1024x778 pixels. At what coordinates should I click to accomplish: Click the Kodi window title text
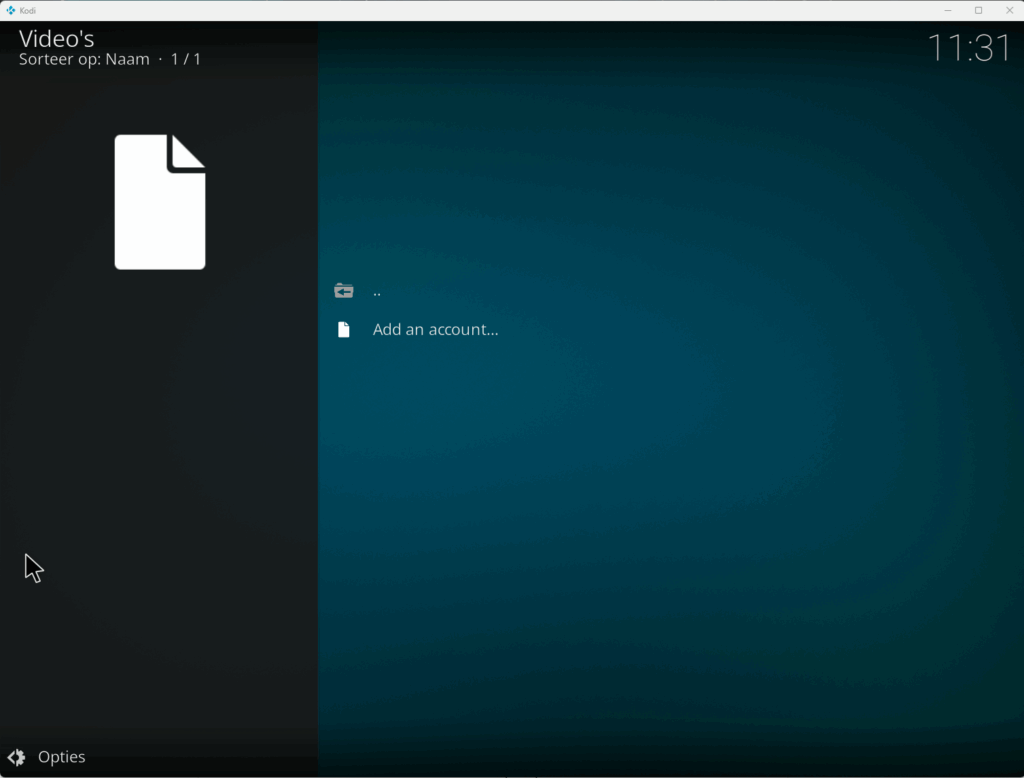coord(28,10)
